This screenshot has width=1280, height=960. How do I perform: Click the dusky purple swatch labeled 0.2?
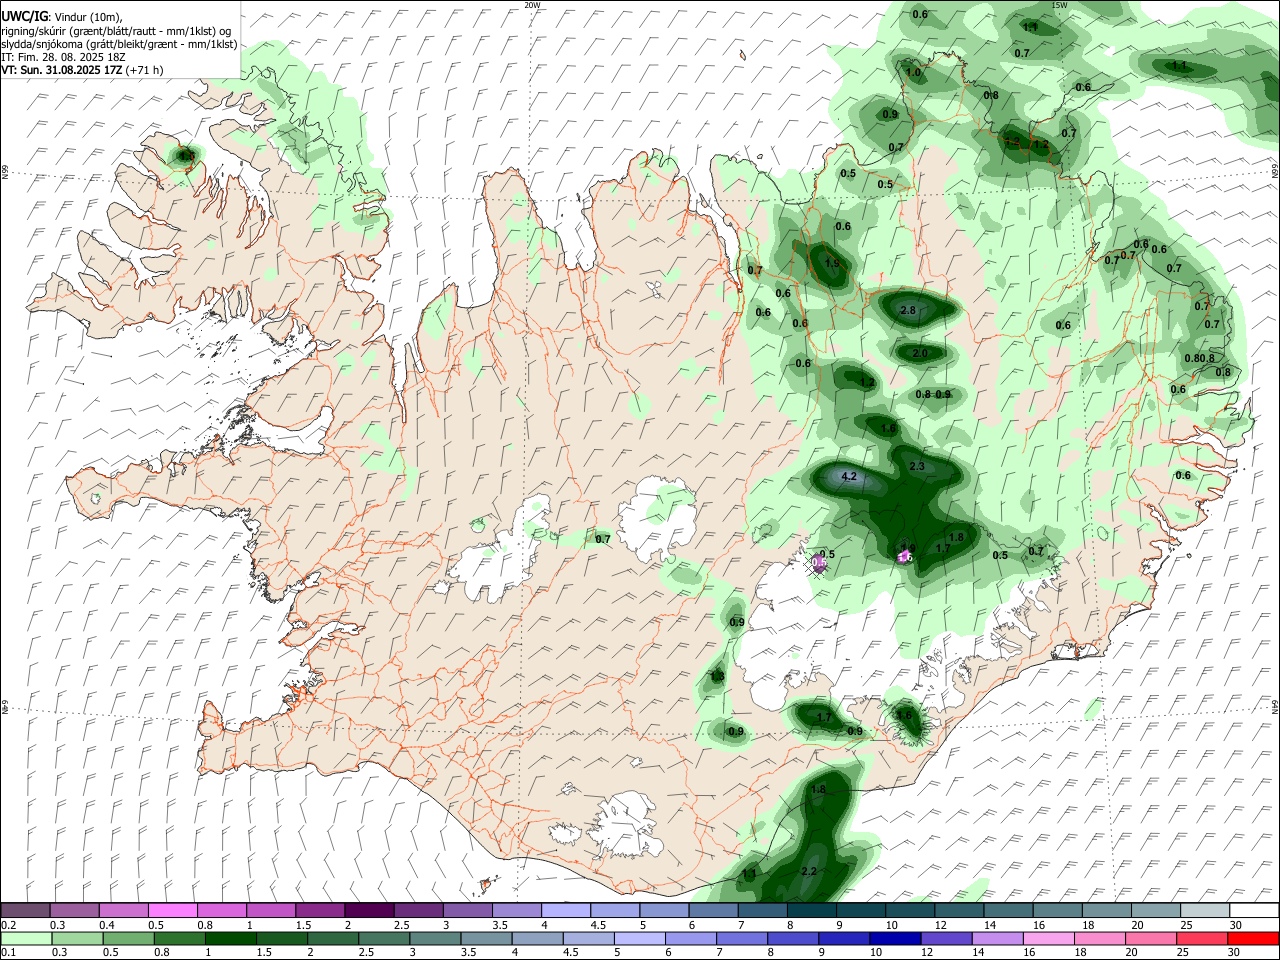coord(25,911)
